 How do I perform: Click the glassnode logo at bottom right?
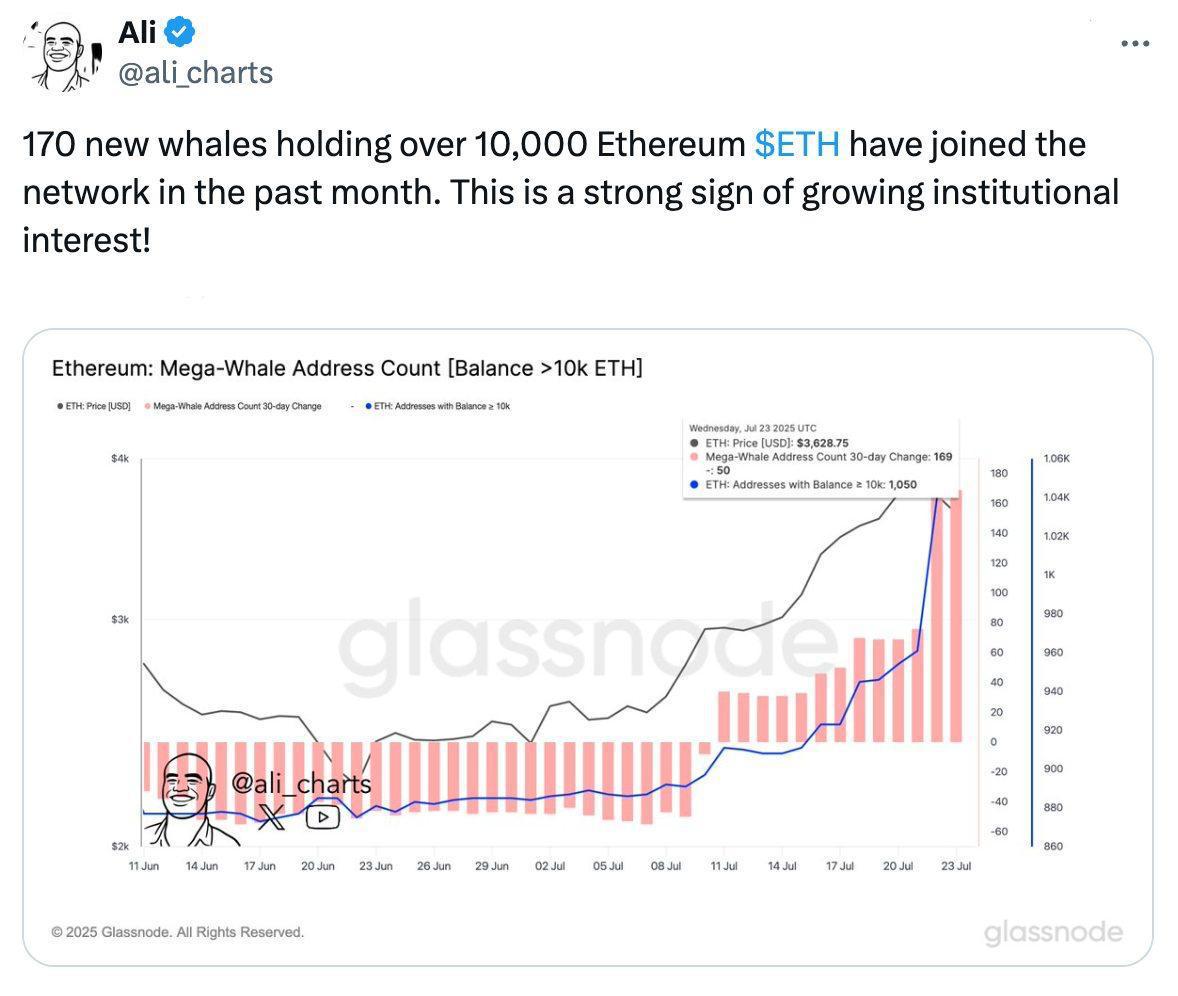[1053, 933]
